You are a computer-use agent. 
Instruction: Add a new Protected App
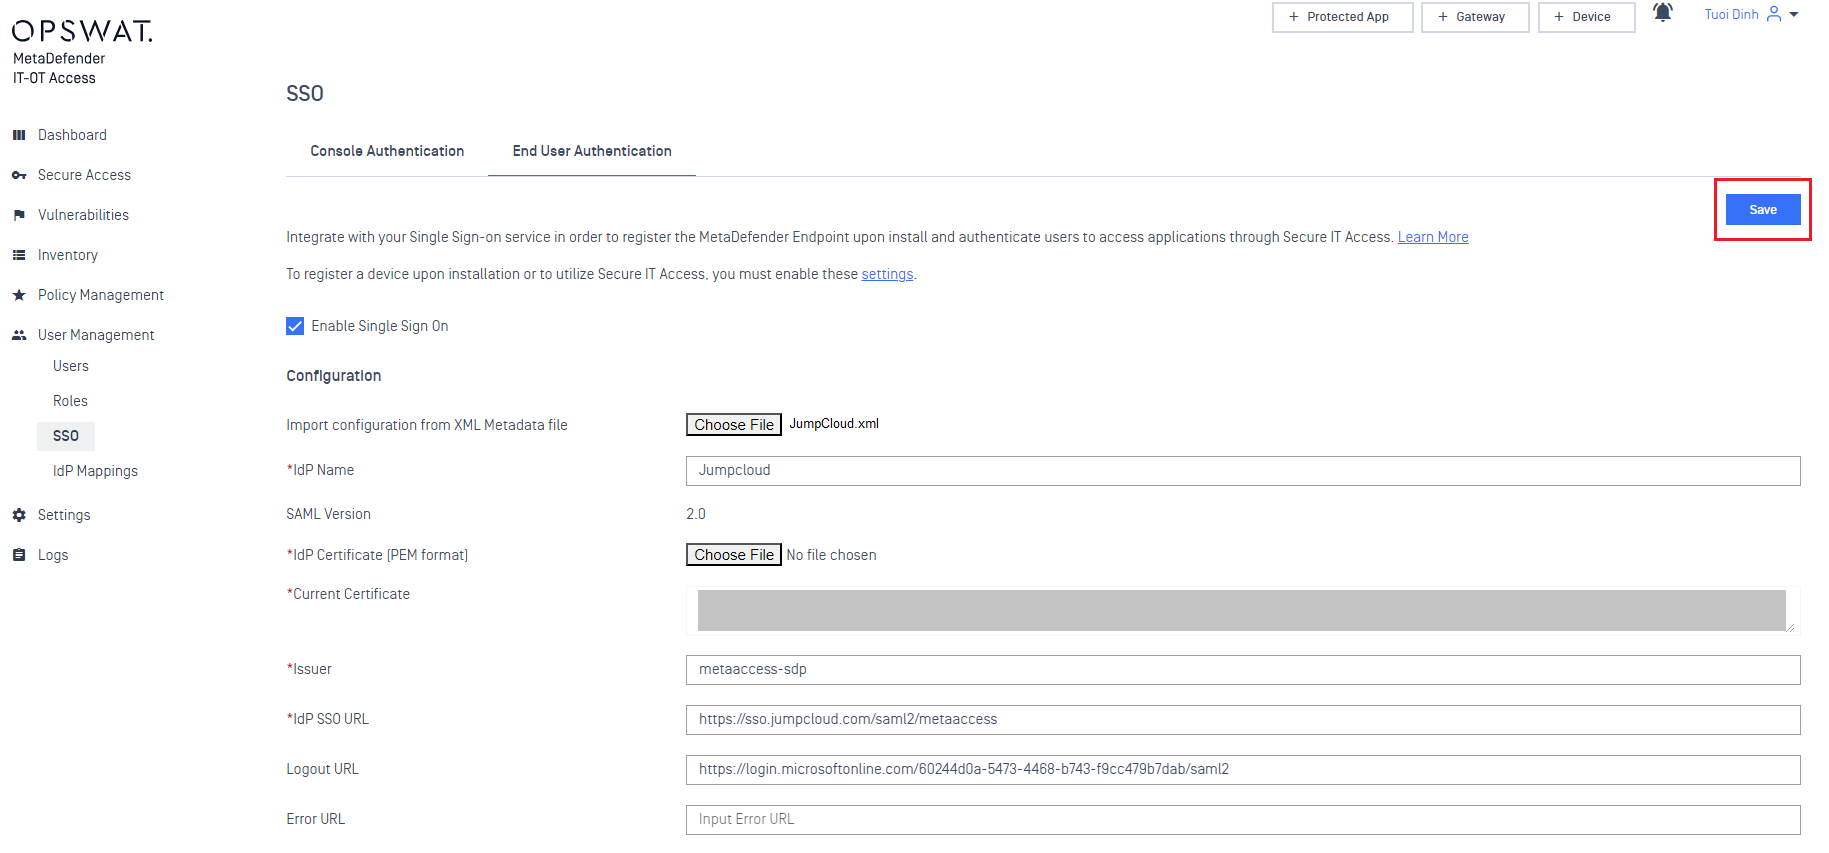coord(1342,17)
